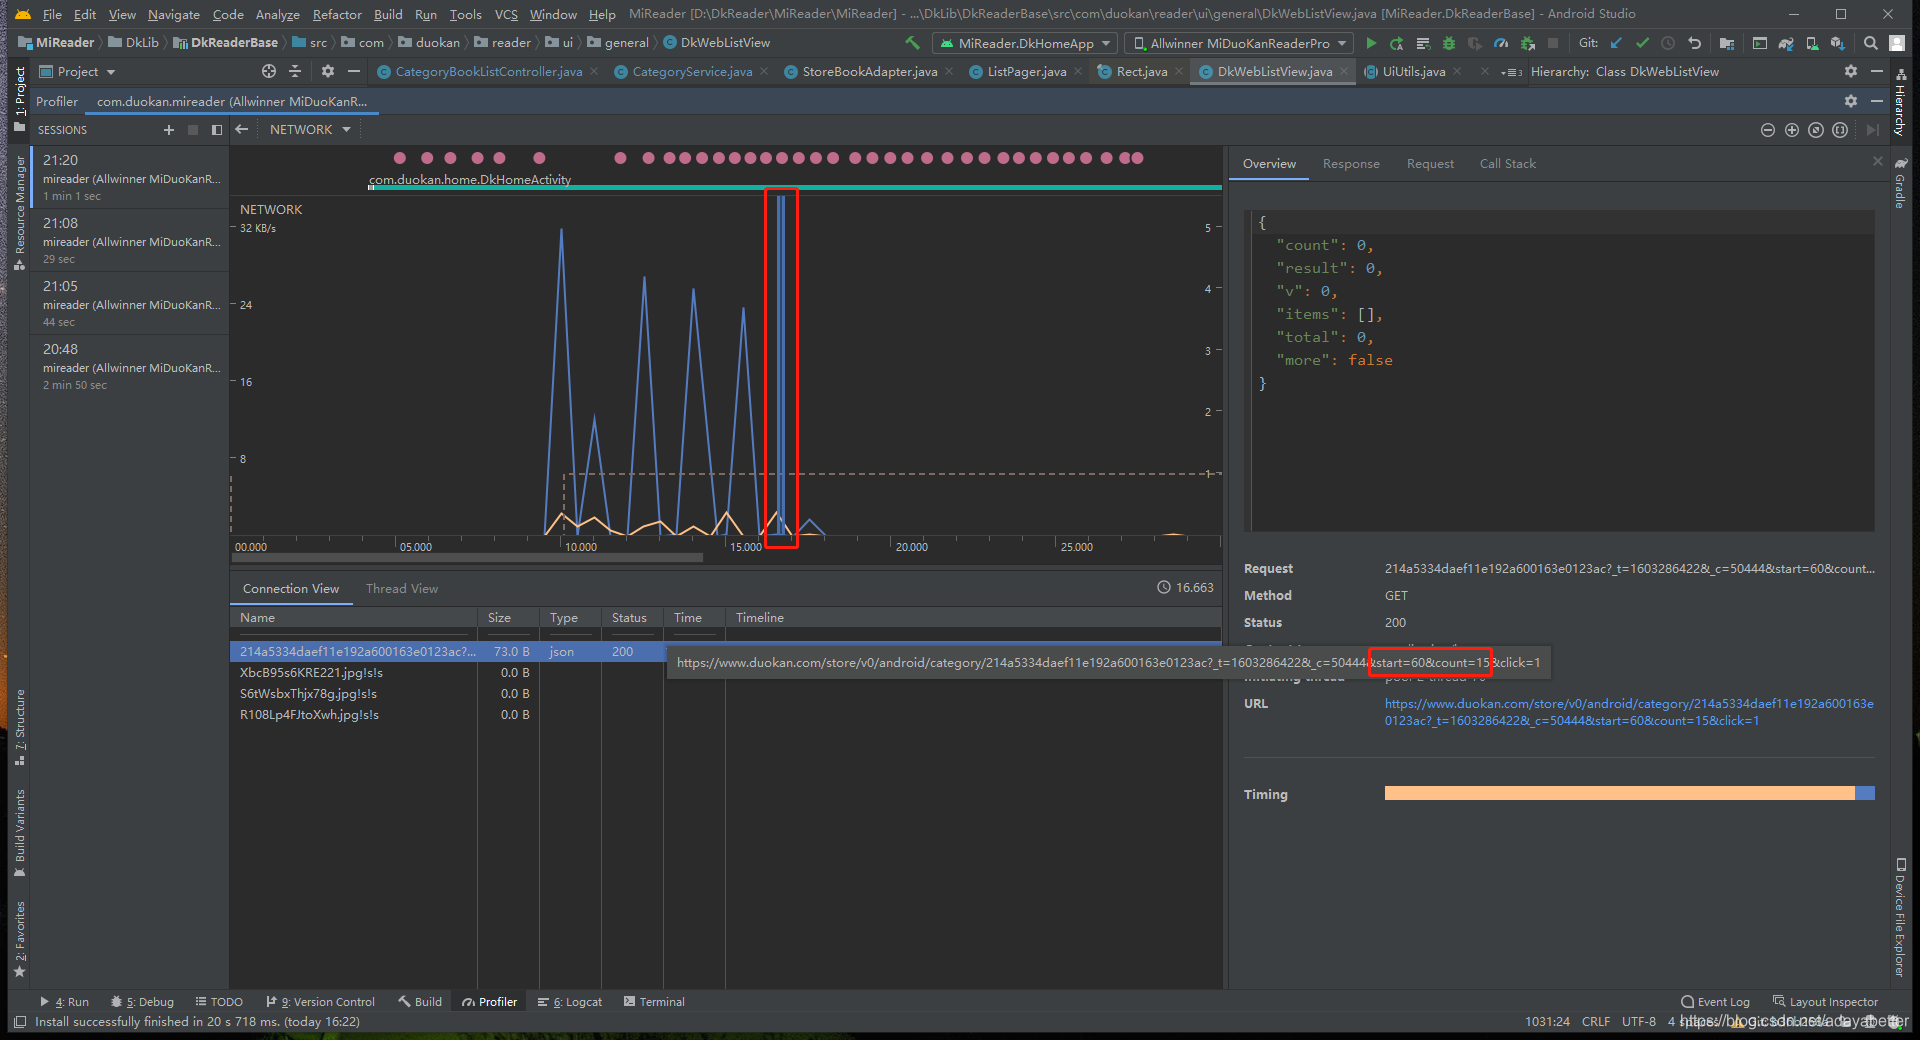The height and width of the screenshot is (1040, 1920).
Task: Open Allwinner MiDuoKanReaderPro device dropdown
Action: point(1238,43)
